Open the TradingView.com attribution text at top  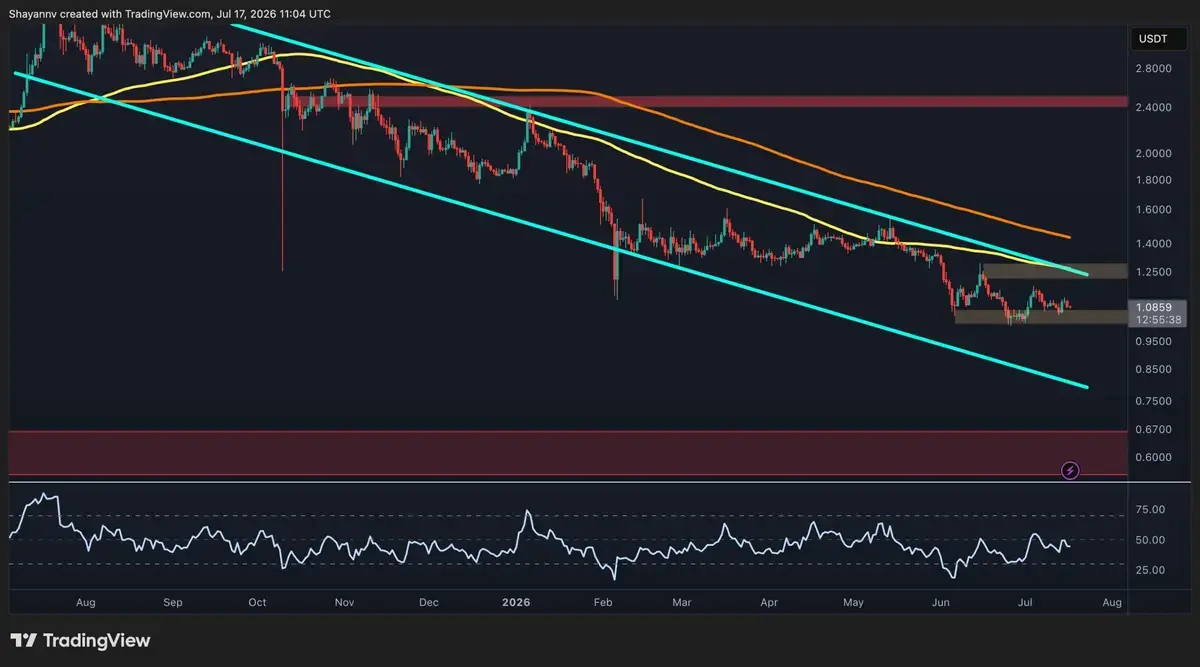165,14
